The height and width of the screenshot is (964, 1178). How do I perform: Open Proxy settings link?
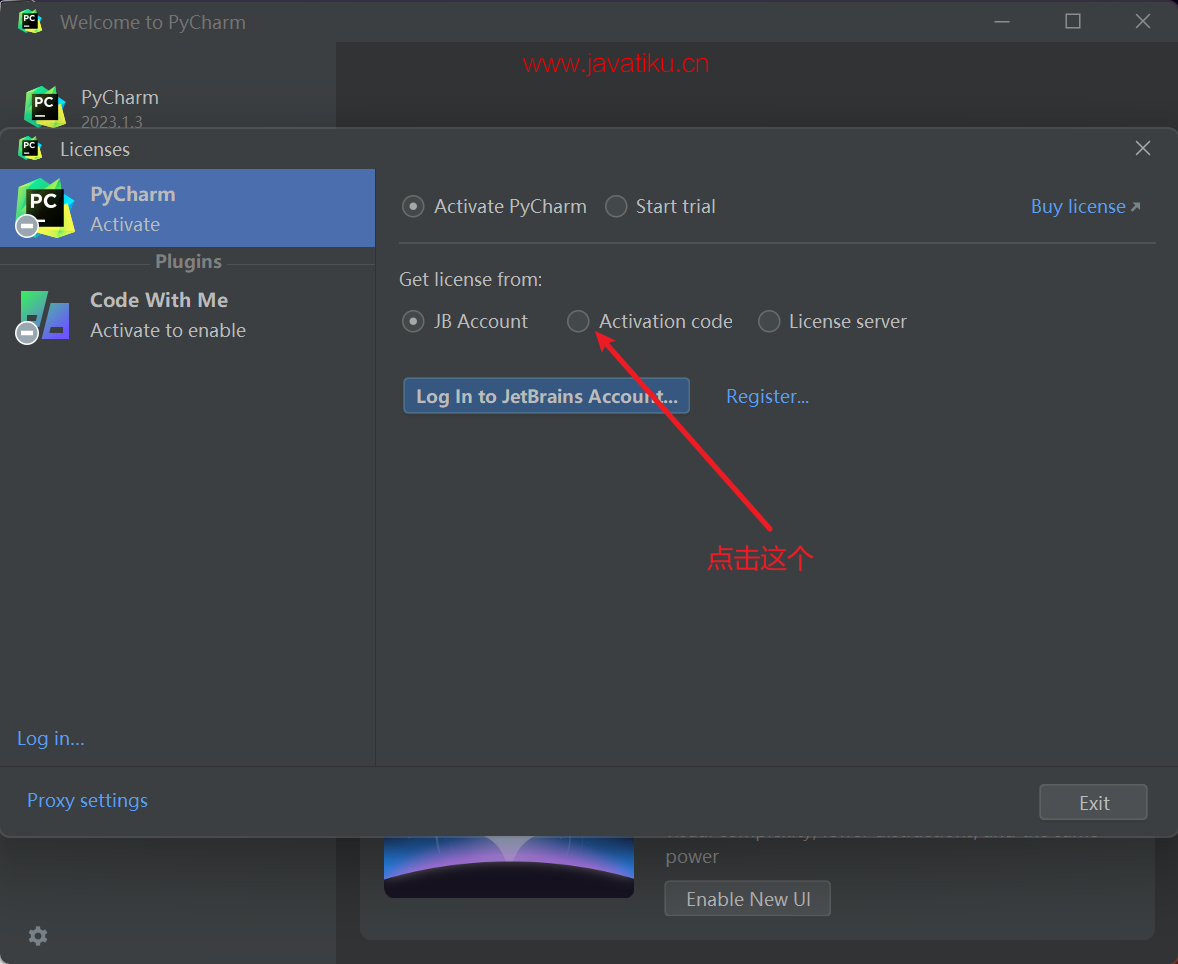[x=87, y=800]
